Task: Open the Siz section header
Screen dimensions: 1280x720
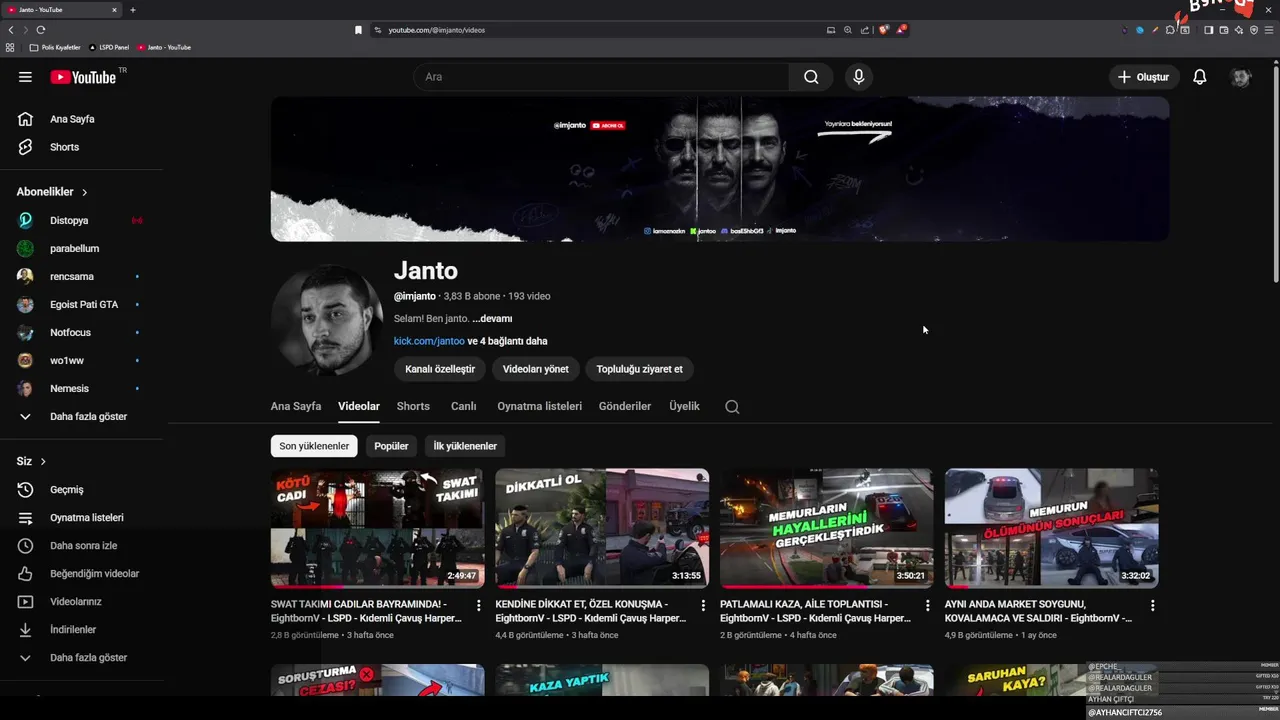Action: [31, 461]
